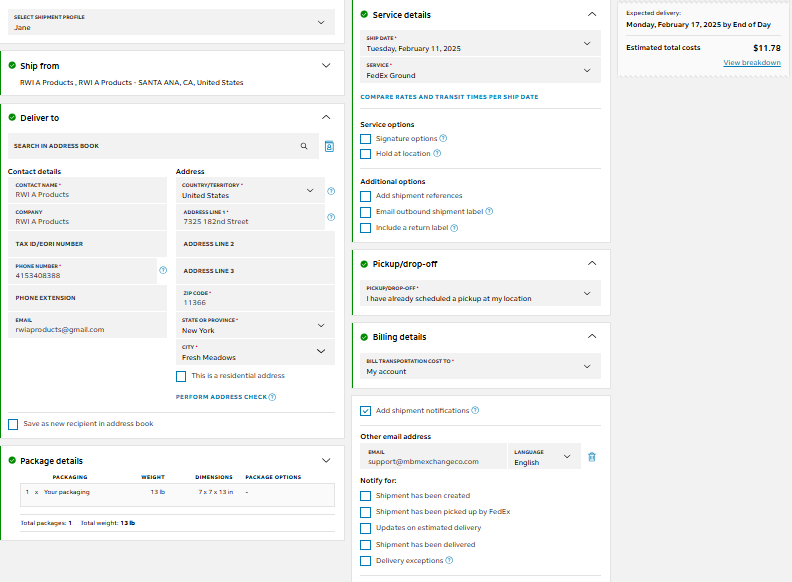Click Zip Code field

(255, 298)
